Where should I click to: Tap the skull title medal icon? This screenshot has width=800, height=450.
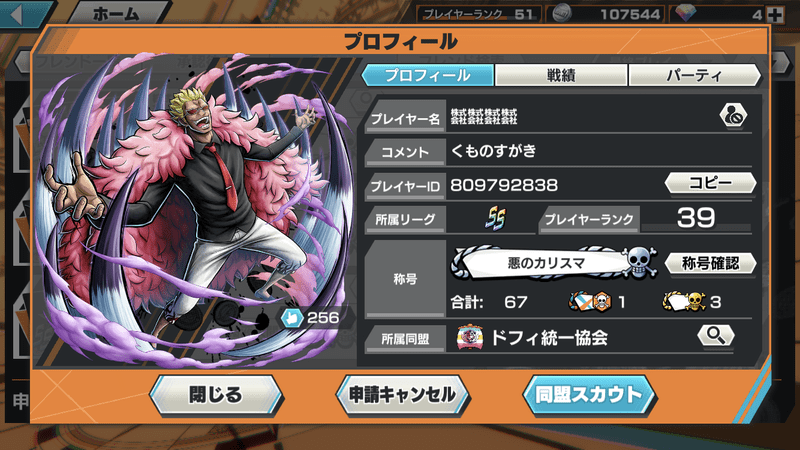coord(638,262)
